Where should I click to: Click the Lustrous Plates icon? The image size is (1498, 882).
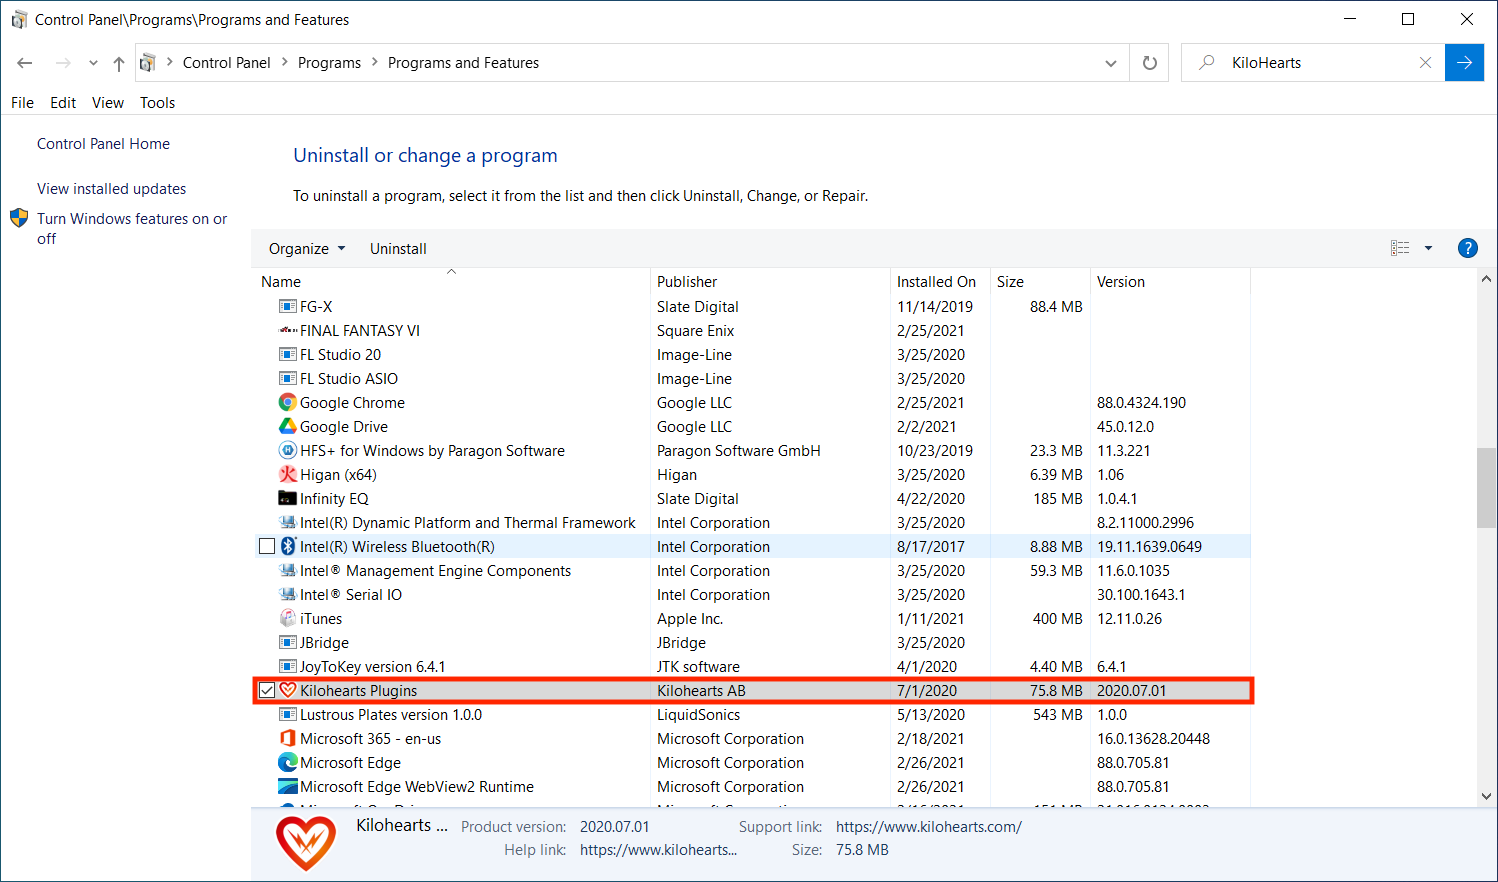coord(288,715)
